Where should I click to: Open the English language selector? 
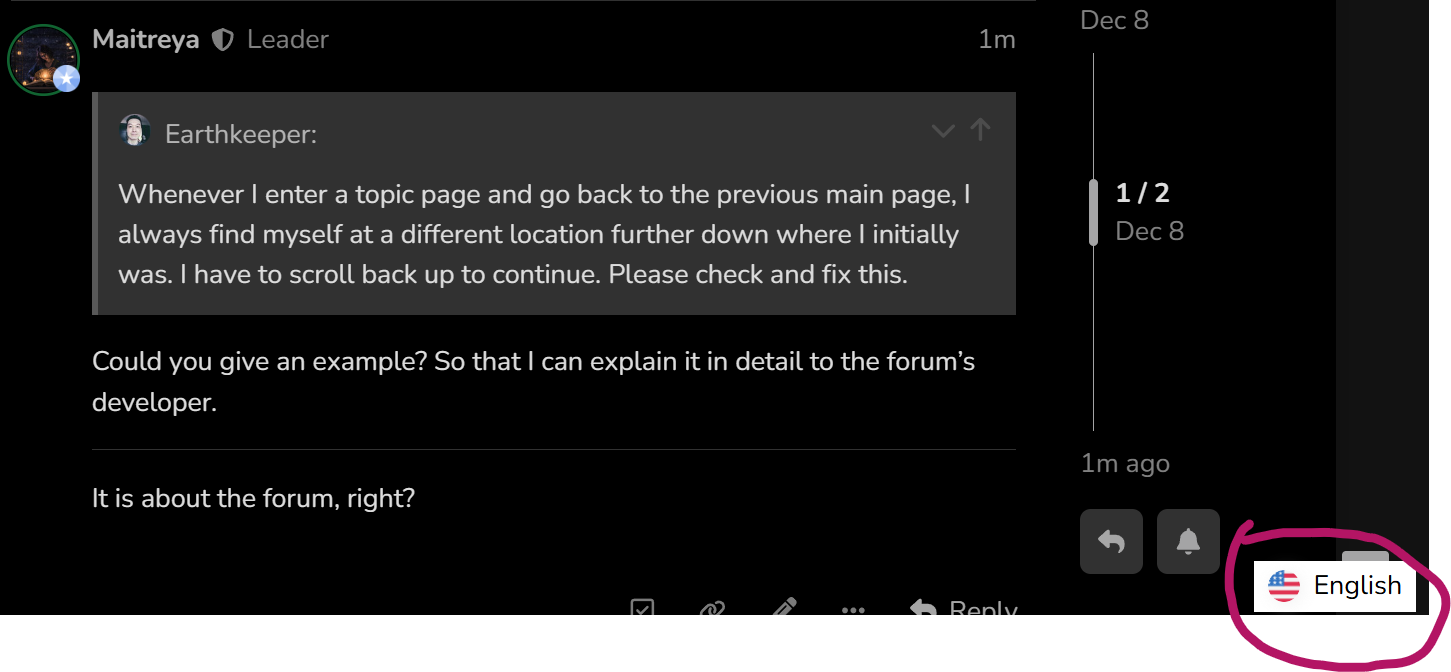click(x=1335, y=586)
